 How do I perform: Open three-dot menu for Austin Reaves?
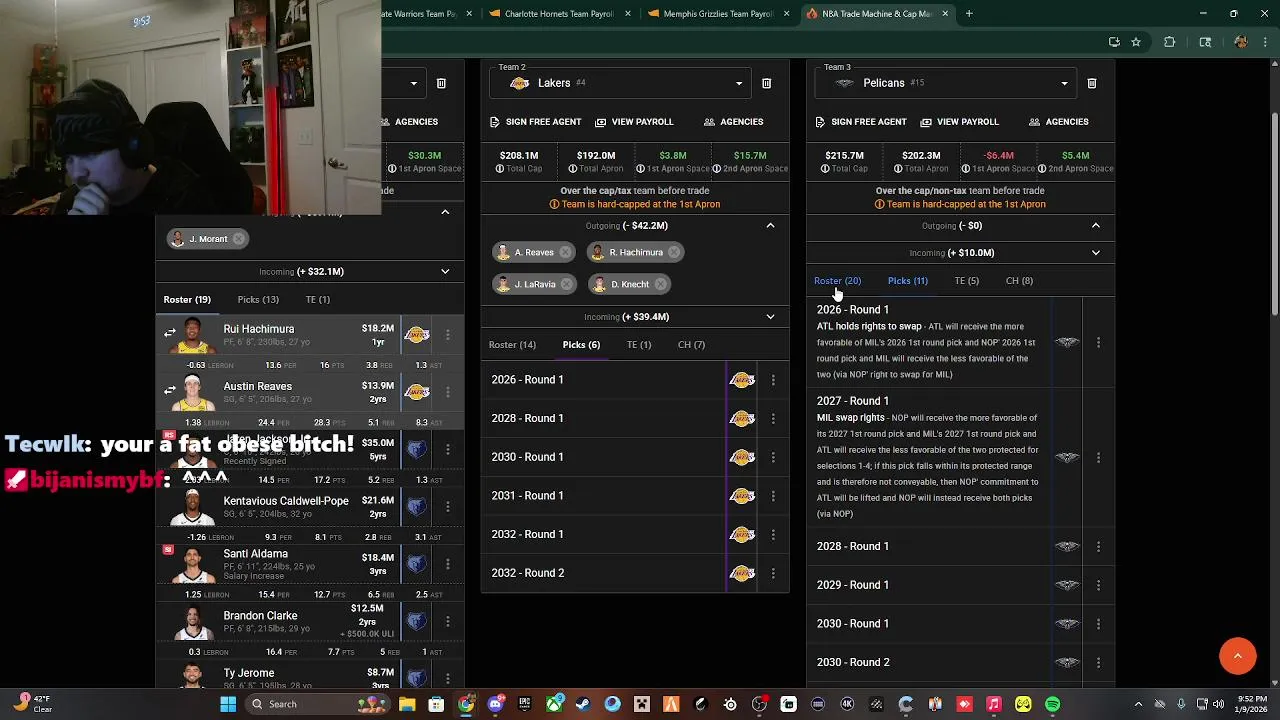point(447,392)
